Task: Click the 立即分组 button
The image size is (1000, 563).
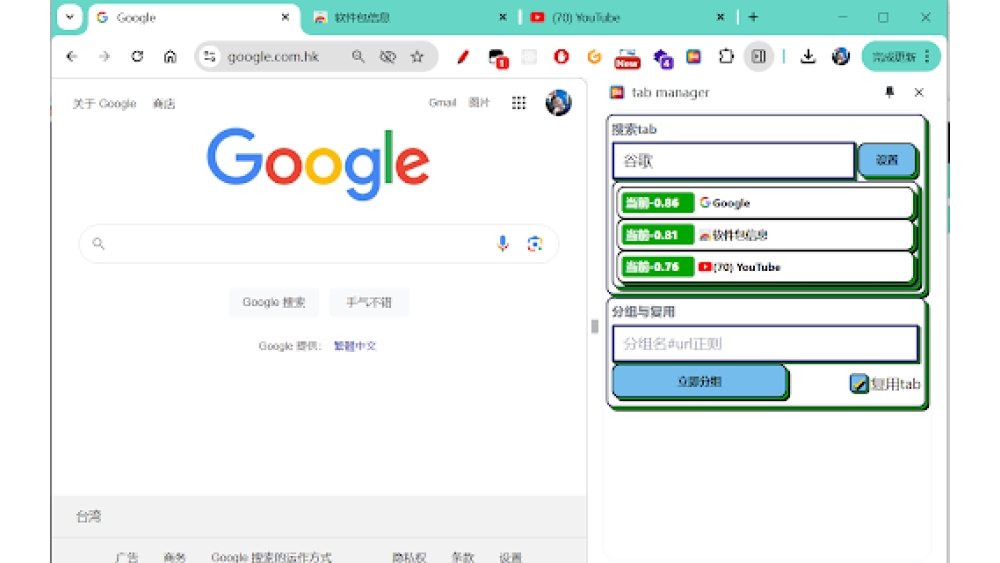Action: click(700, 381)
